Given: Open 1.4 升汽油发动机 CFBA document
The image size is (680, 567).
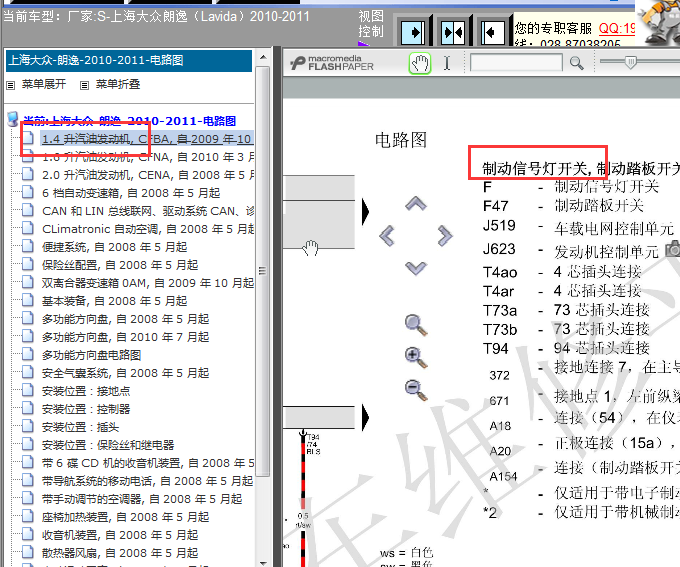Looking at the screenshot, I should (147, 139).
